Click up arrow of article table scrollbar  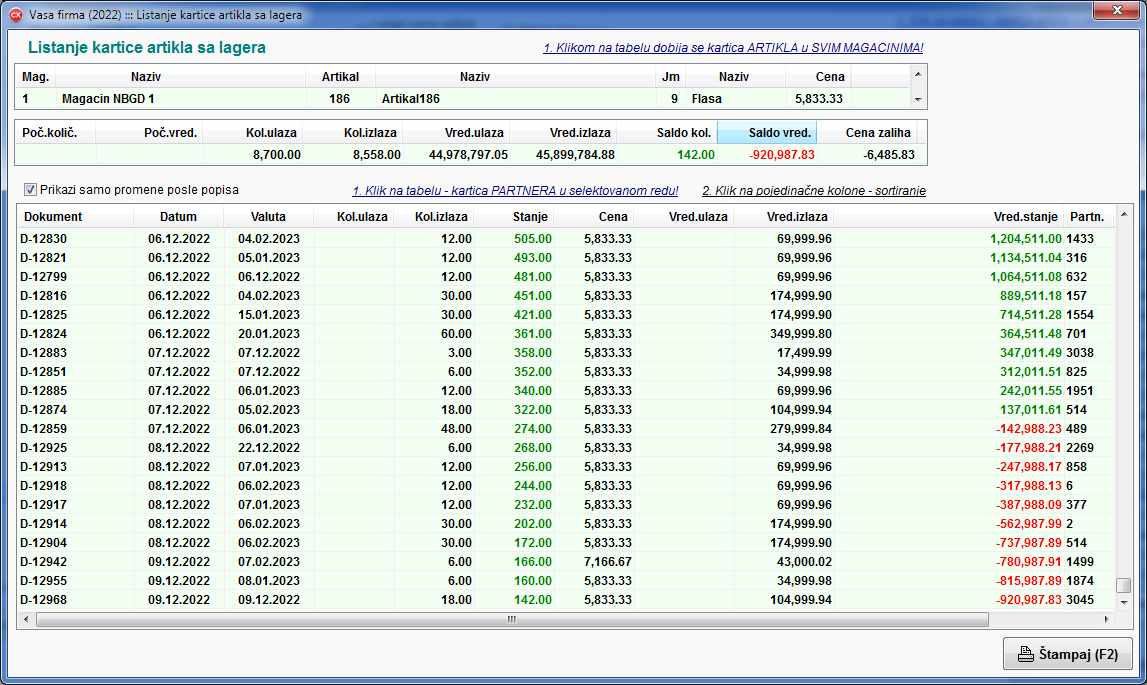coord(918,74)
